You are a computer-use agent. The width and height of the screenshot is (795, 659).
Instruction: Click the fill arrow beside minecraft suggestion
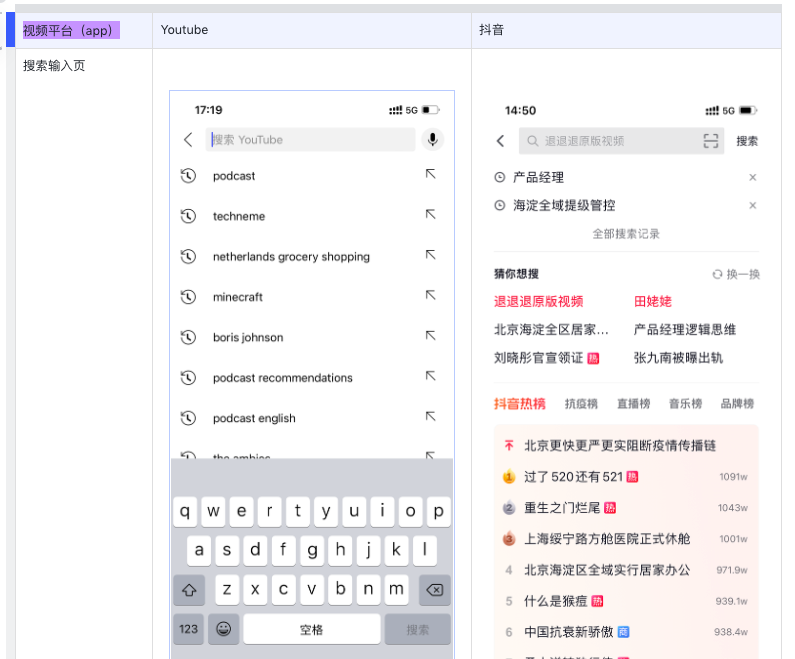[430, 296]
